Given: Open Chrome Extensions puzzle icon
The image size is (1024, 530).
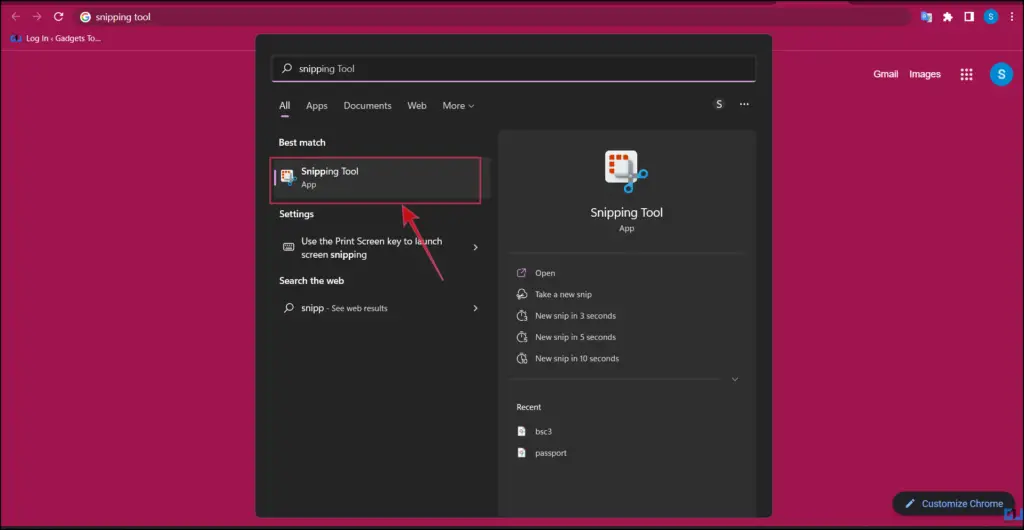Looking at the screenshot, I should tap(948, 17).
